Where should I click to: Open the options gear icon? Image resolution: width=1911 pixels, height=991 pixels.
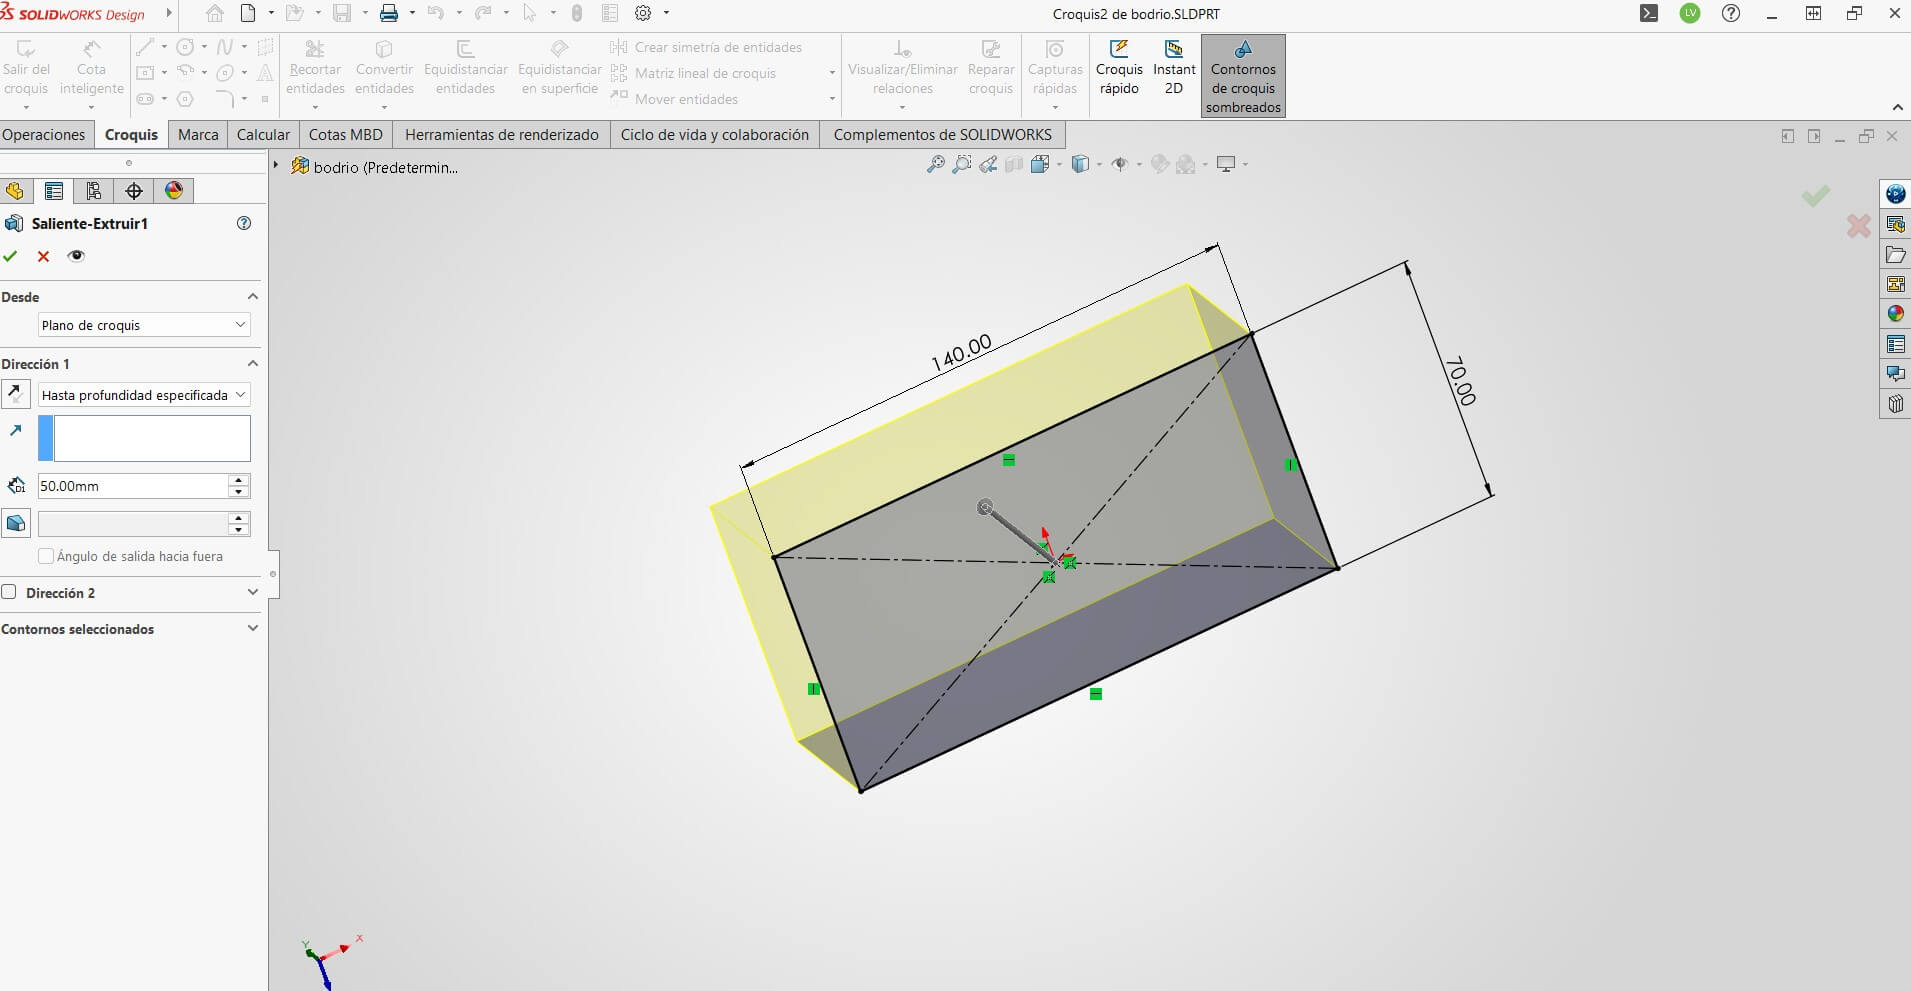(643, 13)
